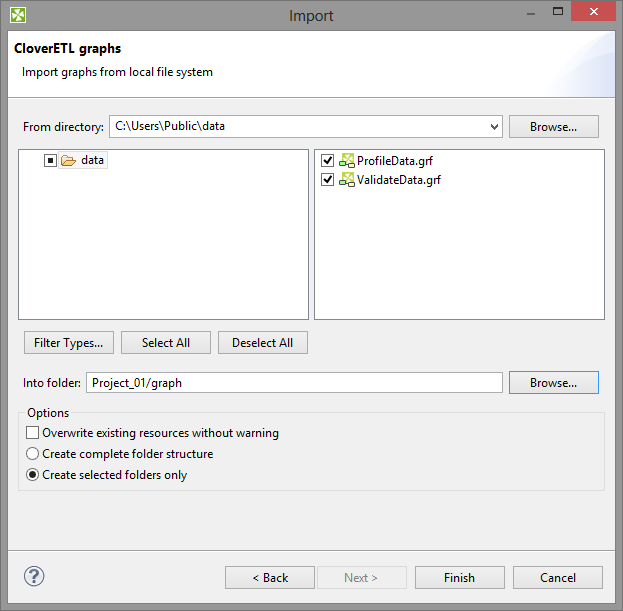Open the From directory dropdown list
Image resolution: width=623 pixels, height=611 pixels.
click(x=494, y=127)
